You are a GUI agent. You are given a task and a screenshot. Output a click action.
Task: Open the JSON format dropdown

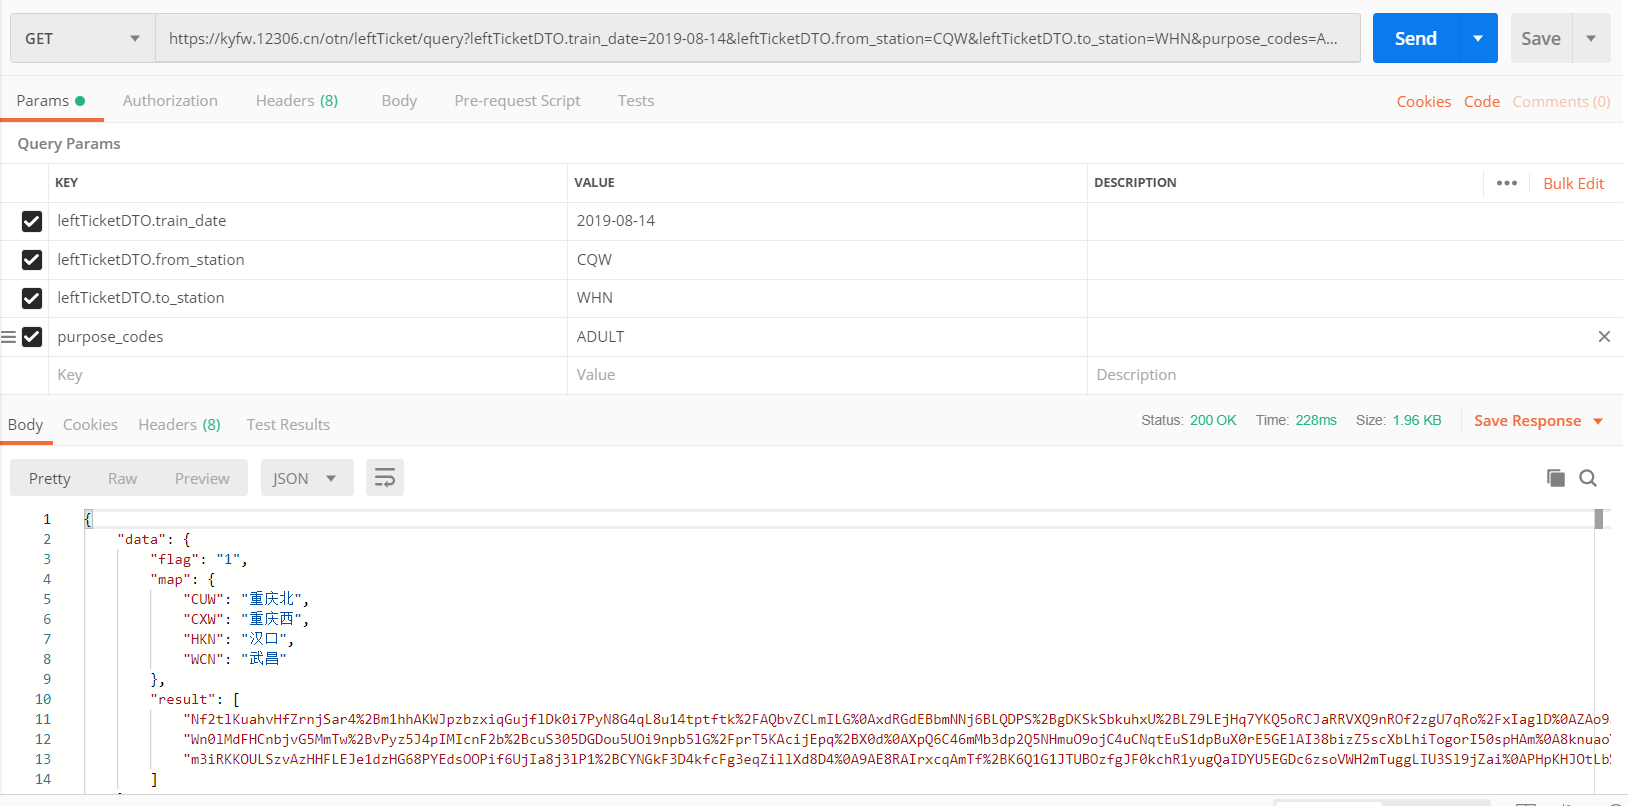coord(307,478)
